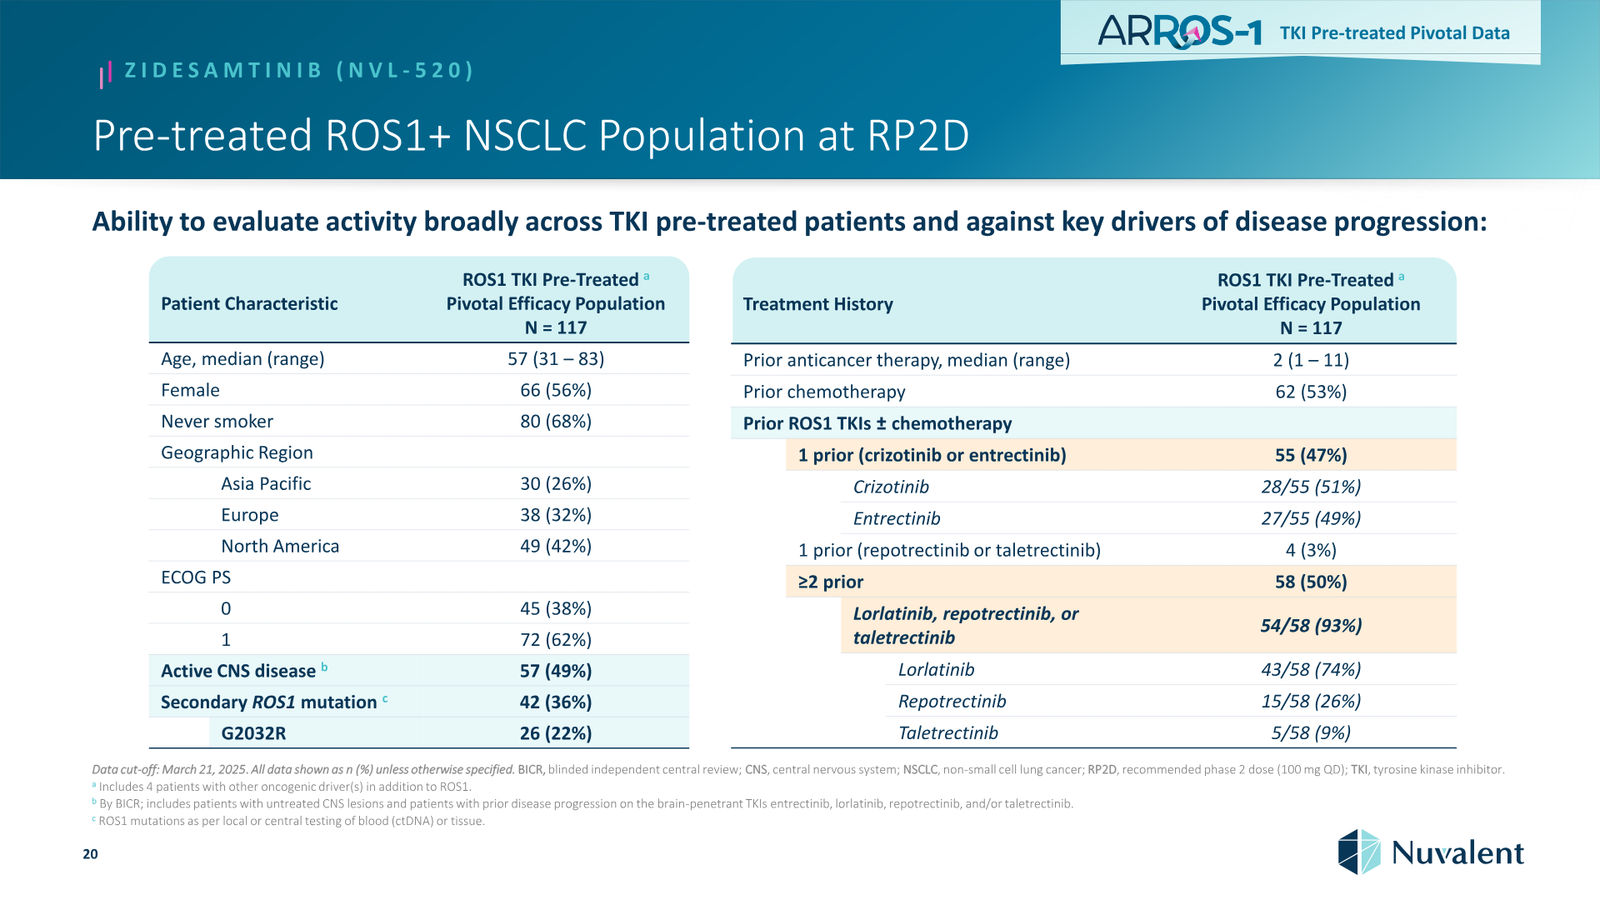Image resolution: width=1600 pixels, height=900 pixels.
Task: Click the value '45 (38%)'
Action: coord(556,608)
